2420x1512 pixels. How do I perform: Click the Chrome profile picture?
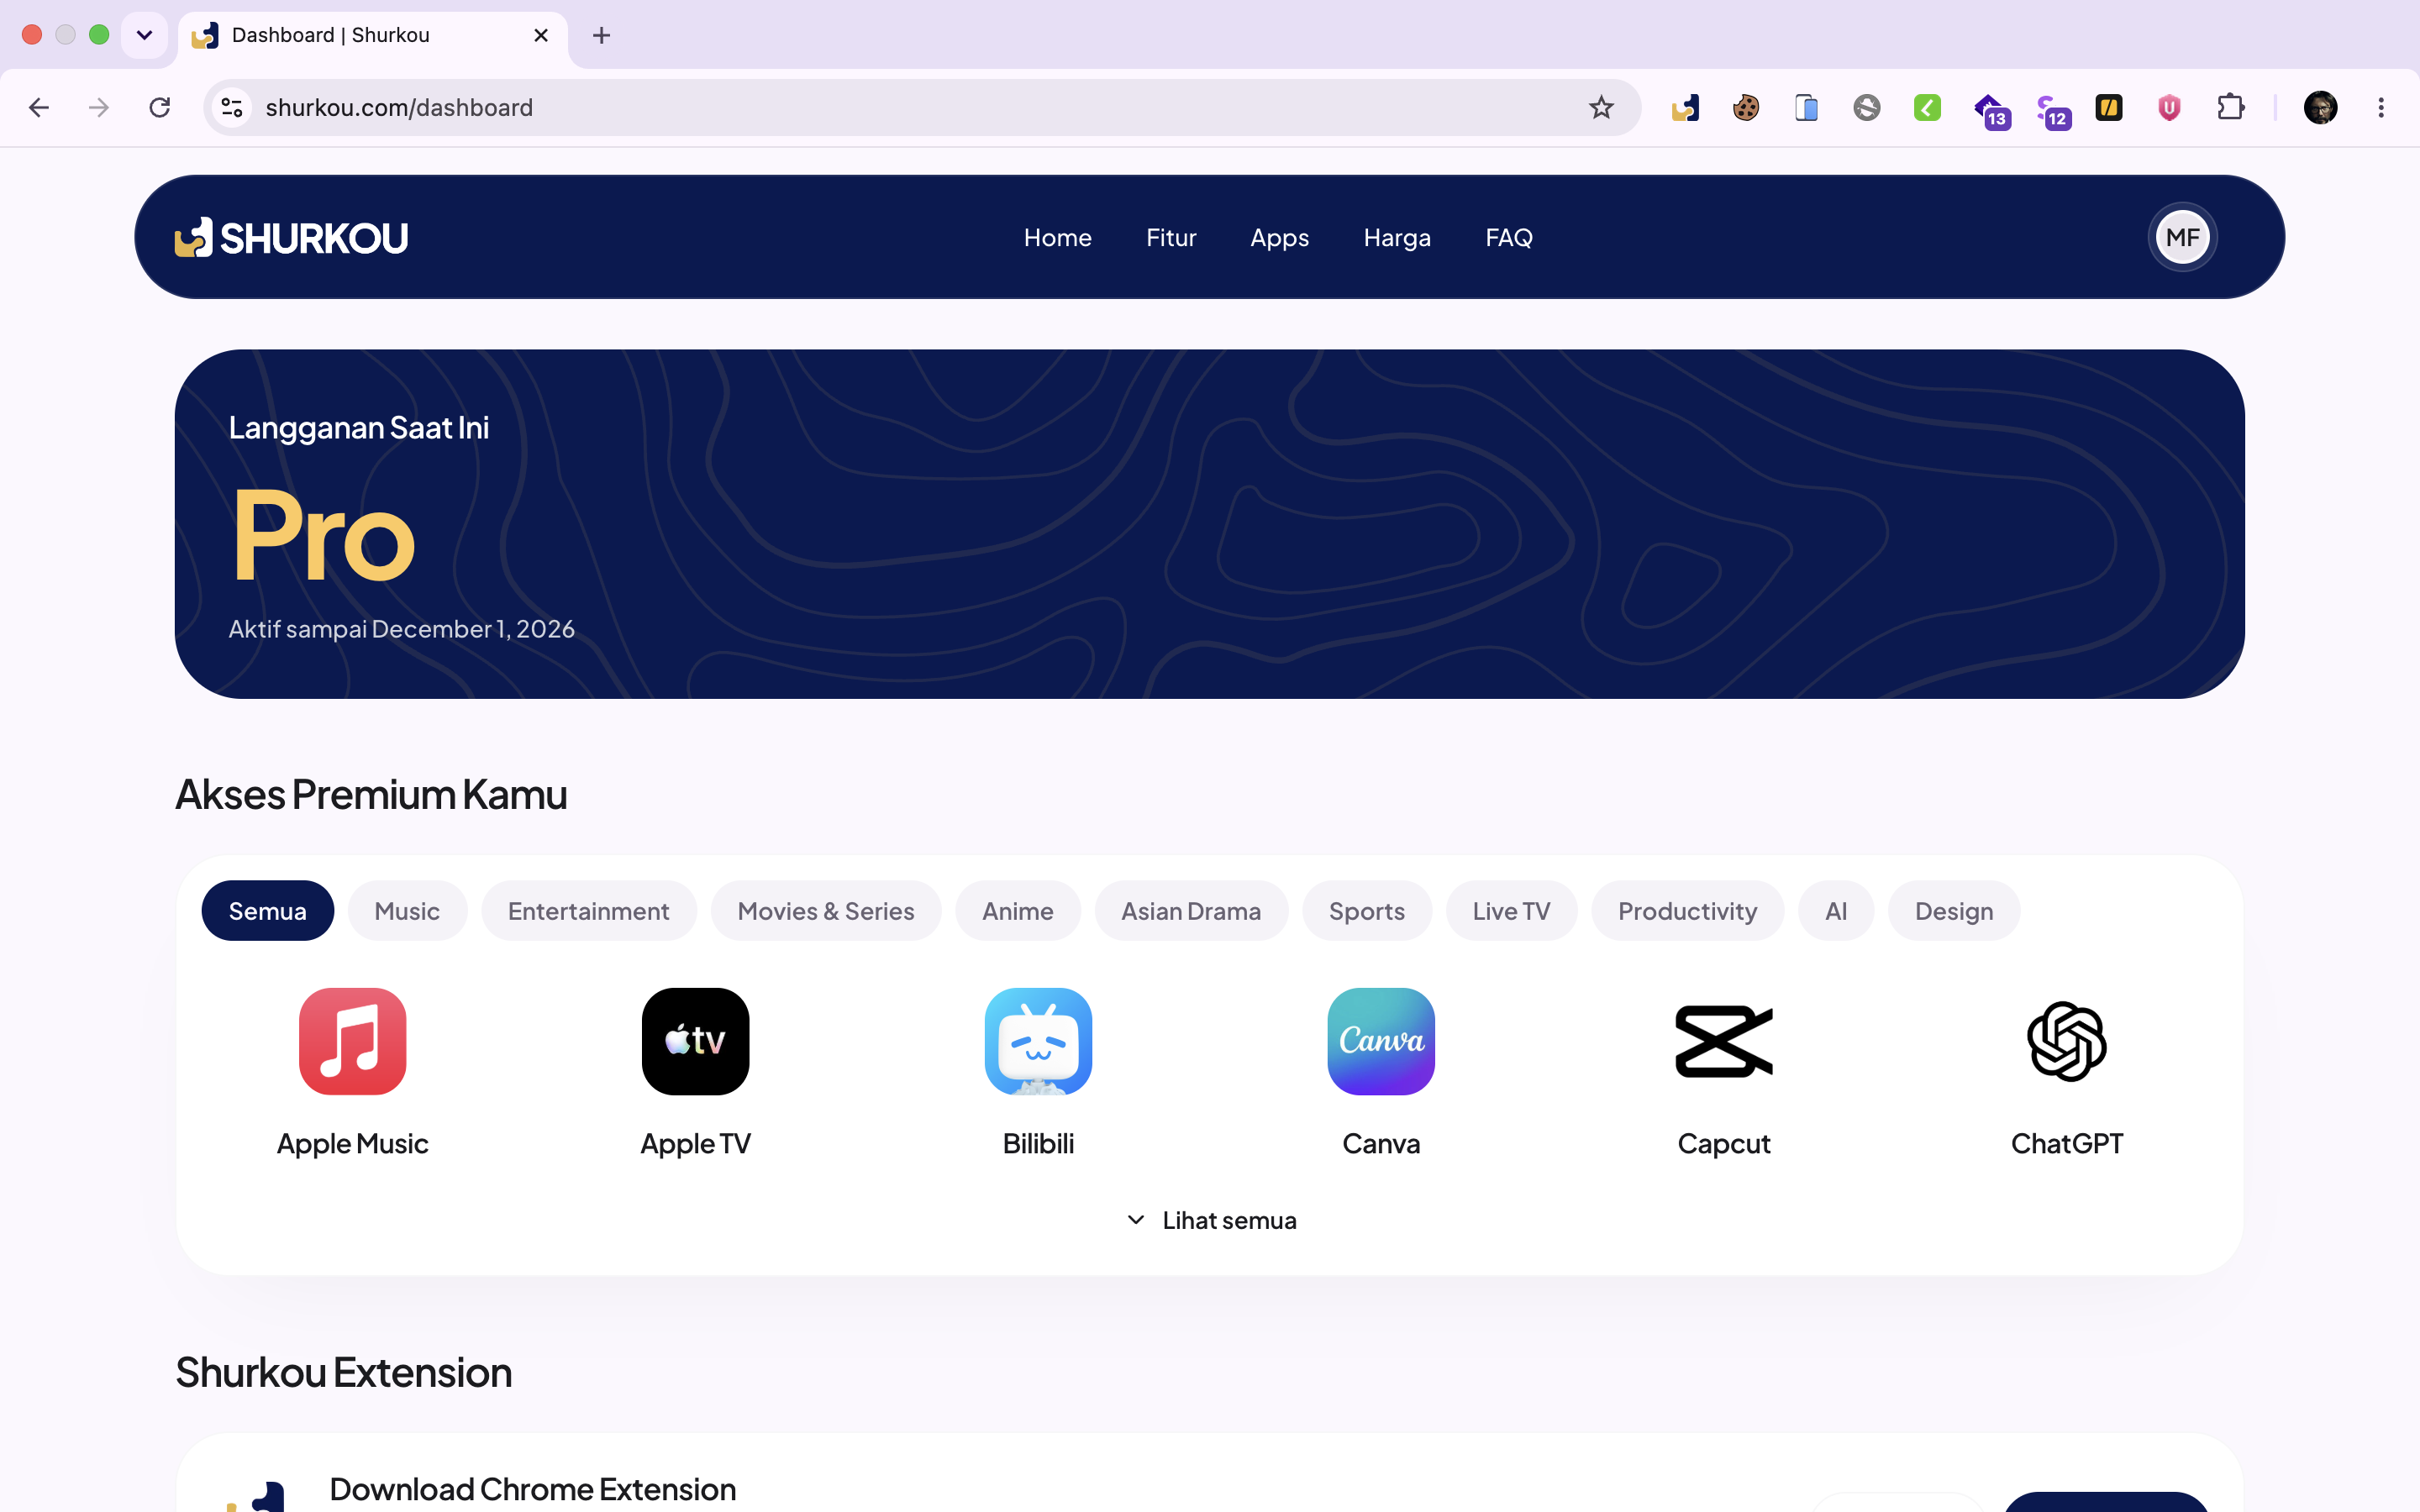click(x=2320, y=107)
